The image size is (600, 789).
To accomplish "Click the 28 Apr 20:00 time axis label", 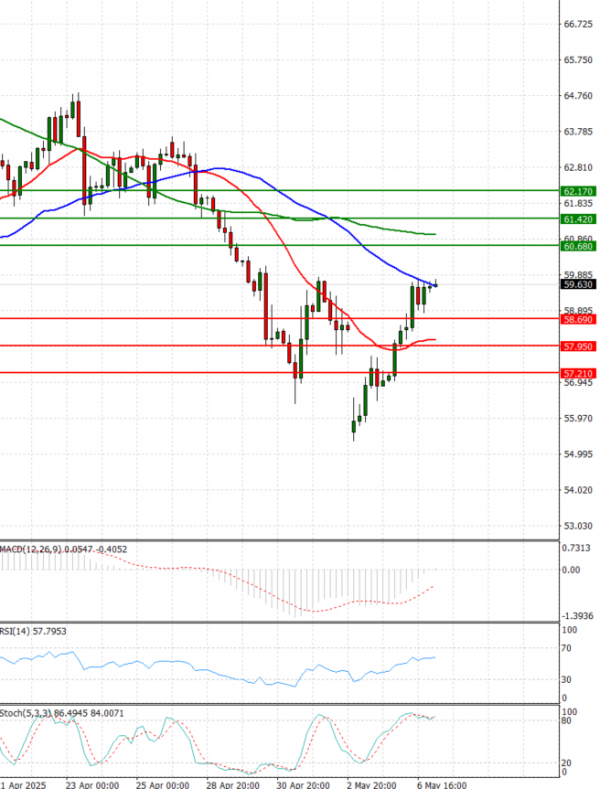I will pyautogui.click(x=233, y=784).
